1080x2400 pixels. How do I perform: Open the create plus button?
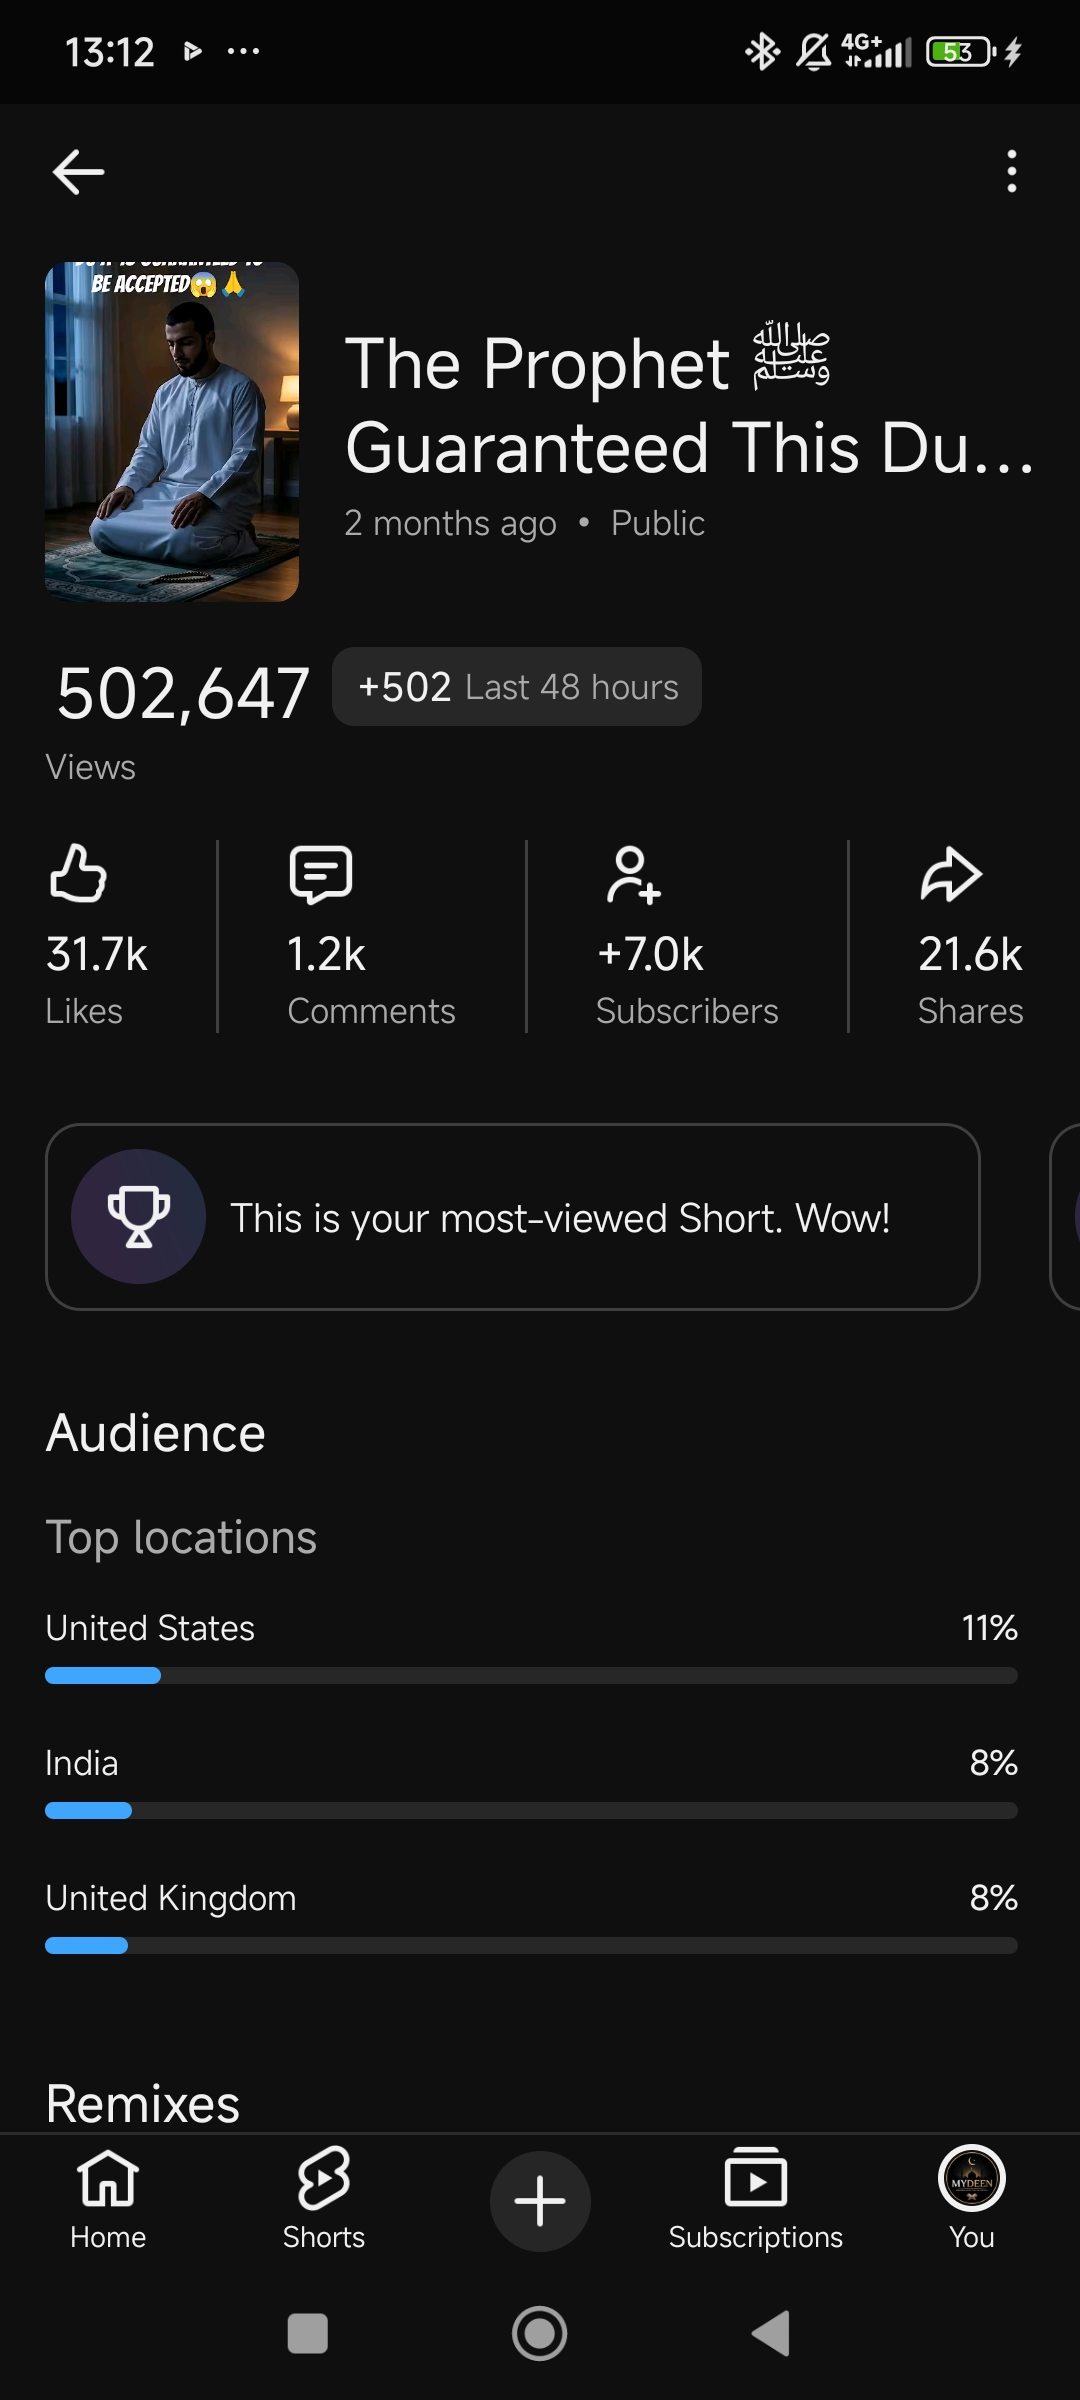point(540,2201)
